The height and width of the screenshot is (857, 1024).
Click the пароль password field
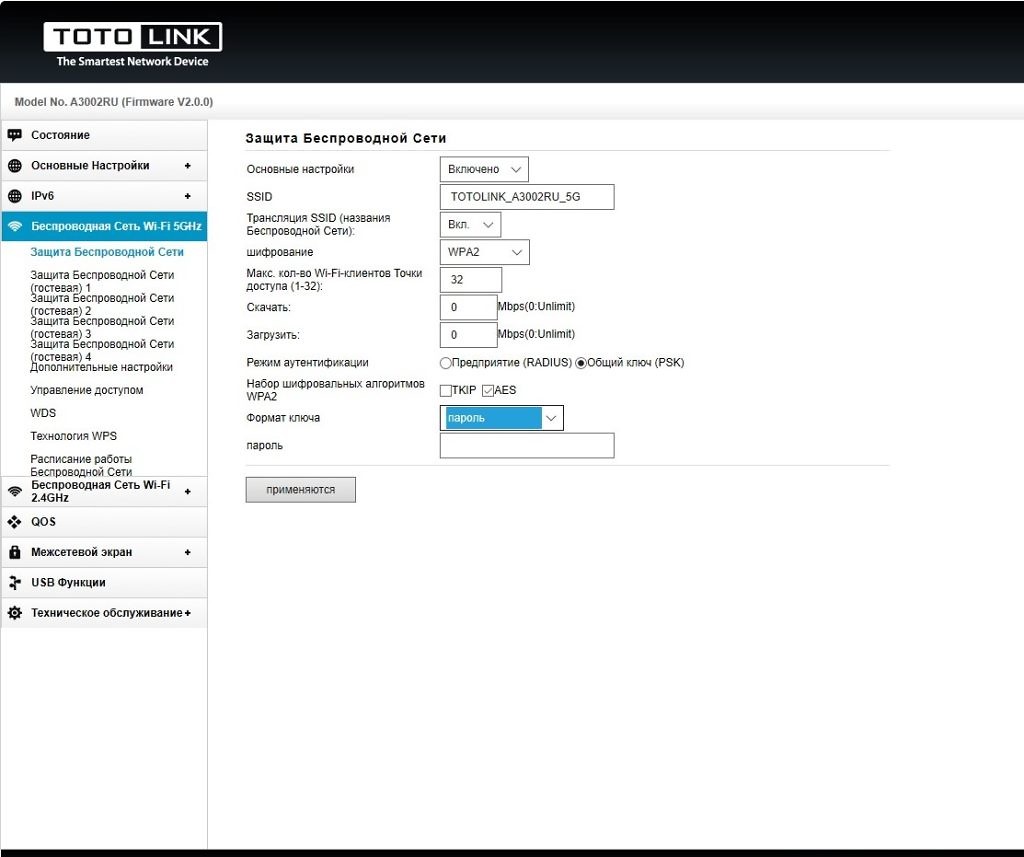(527, 445)
